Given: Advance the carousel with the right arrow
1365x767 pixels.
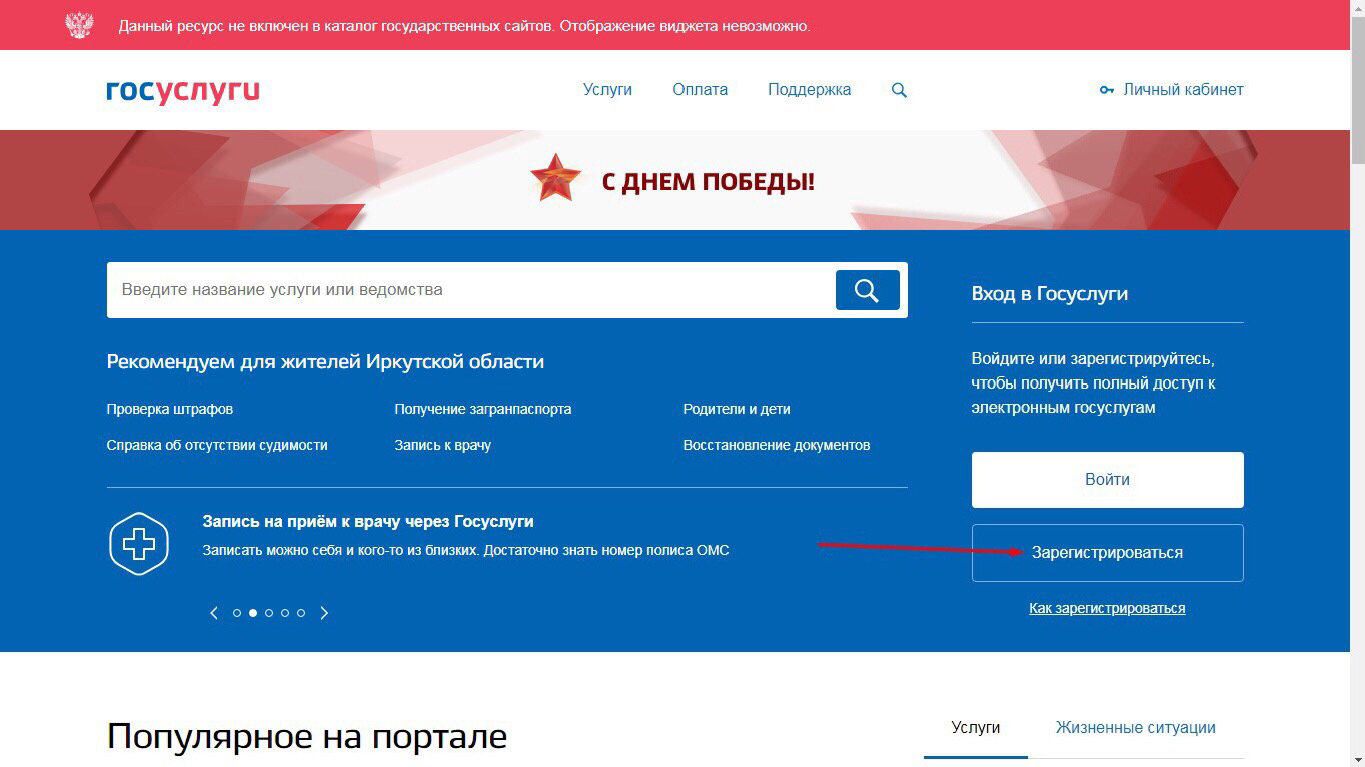Looking at the screenshot, I should 324,612.
